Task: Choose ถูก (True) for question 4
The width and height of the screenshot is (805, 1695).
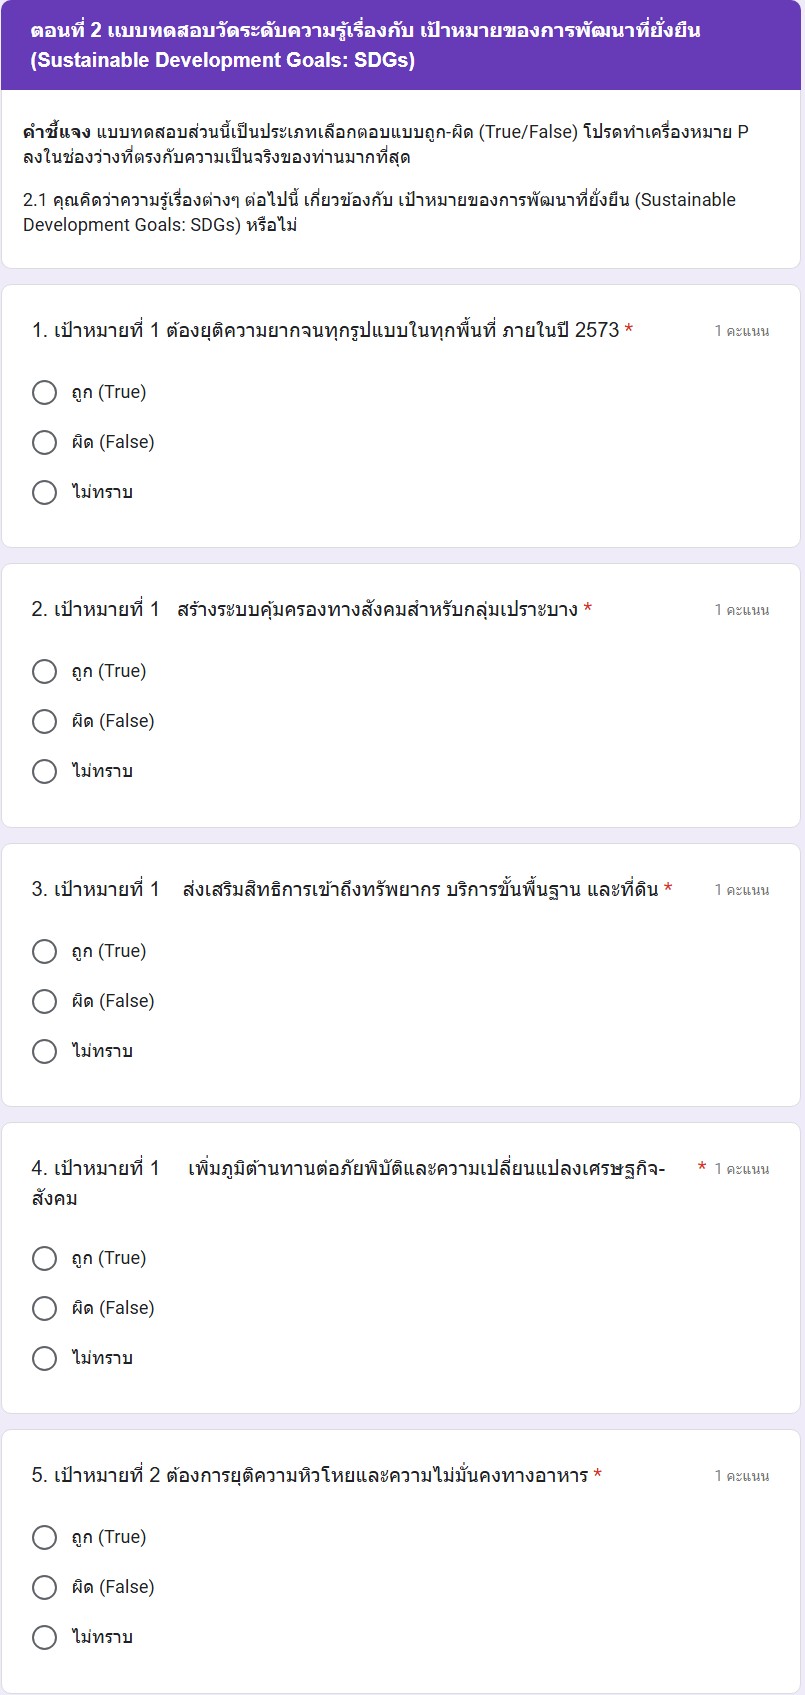Action: 44,1258
